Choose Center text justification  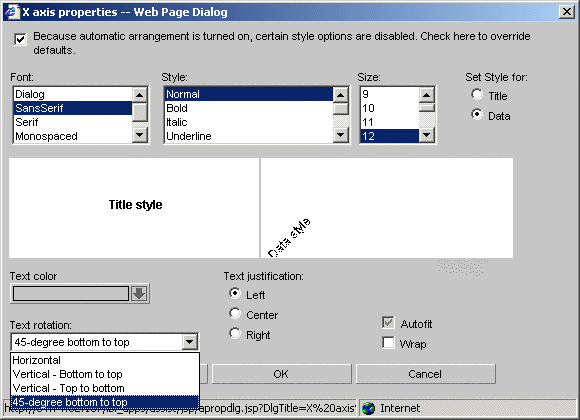tap(235, 313)
